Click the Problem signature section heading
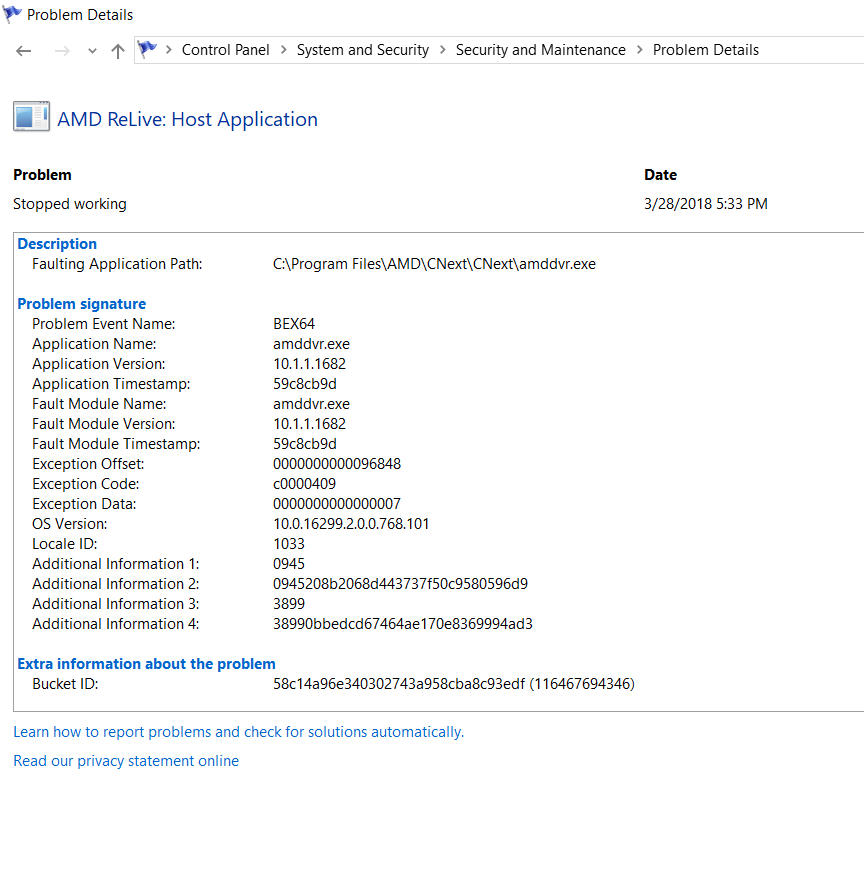The height and width of the screenshot is (883, 864). [82, 304]
